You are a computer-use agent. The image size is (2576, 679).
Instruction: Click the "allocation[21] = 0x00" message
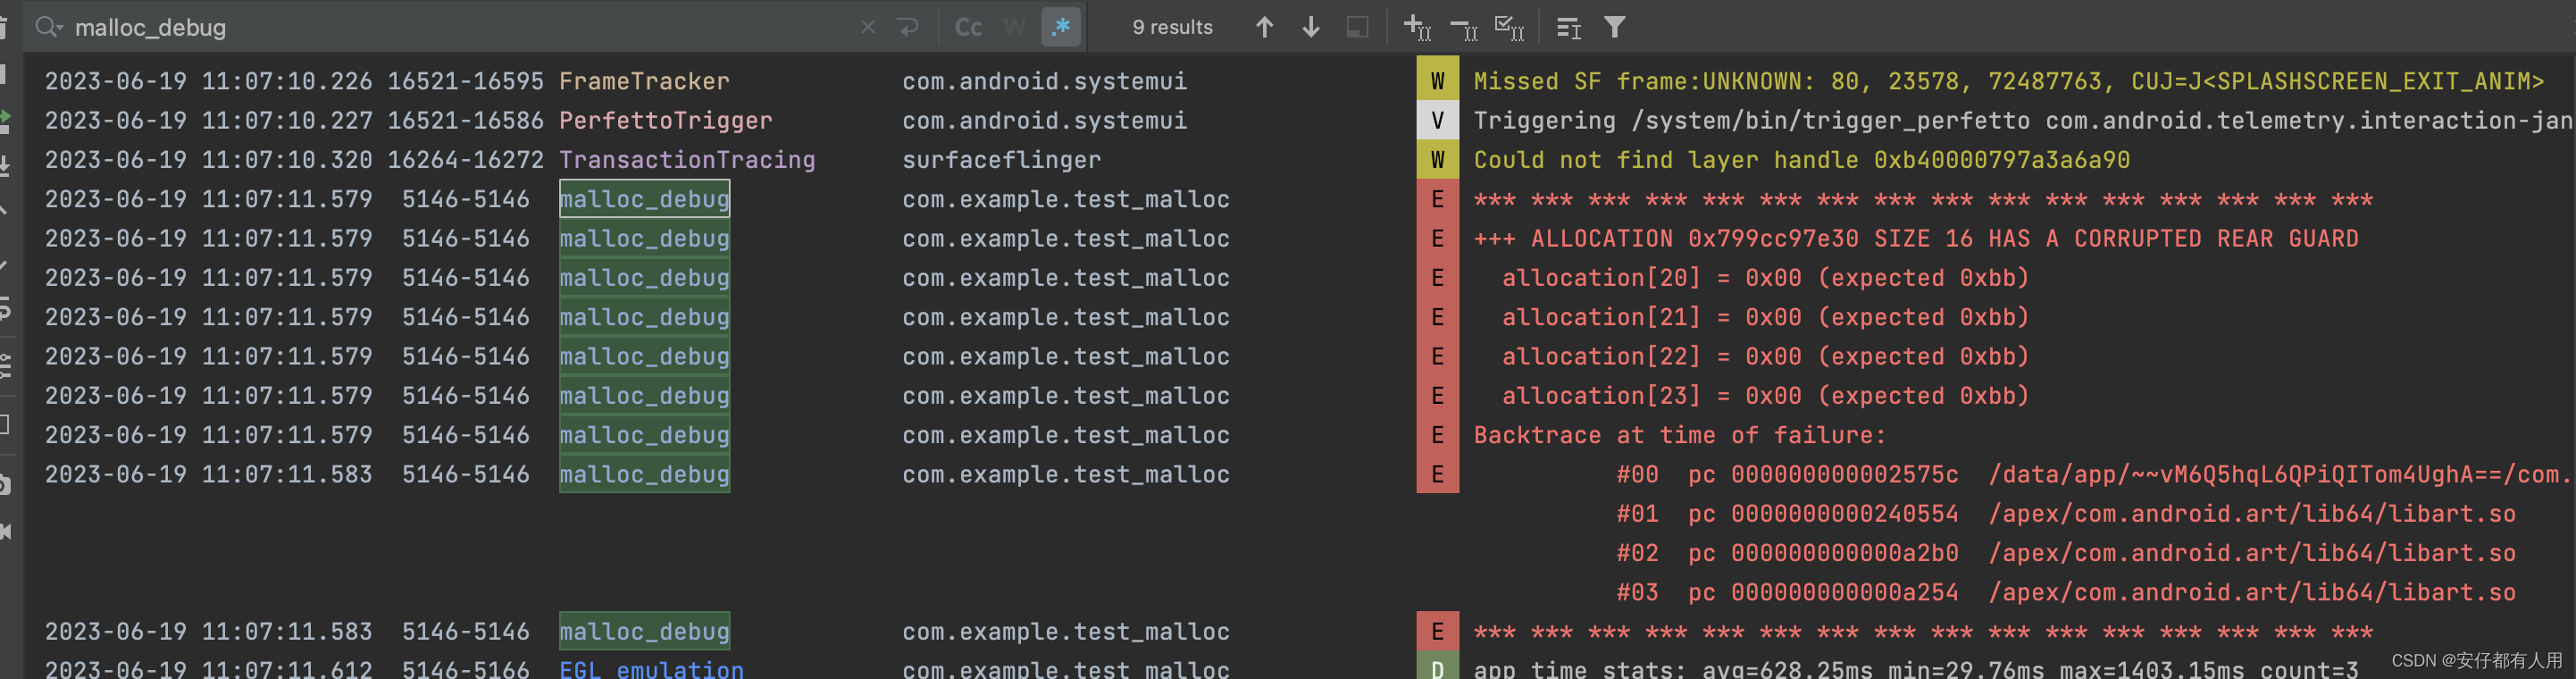tap(1765, 316)
